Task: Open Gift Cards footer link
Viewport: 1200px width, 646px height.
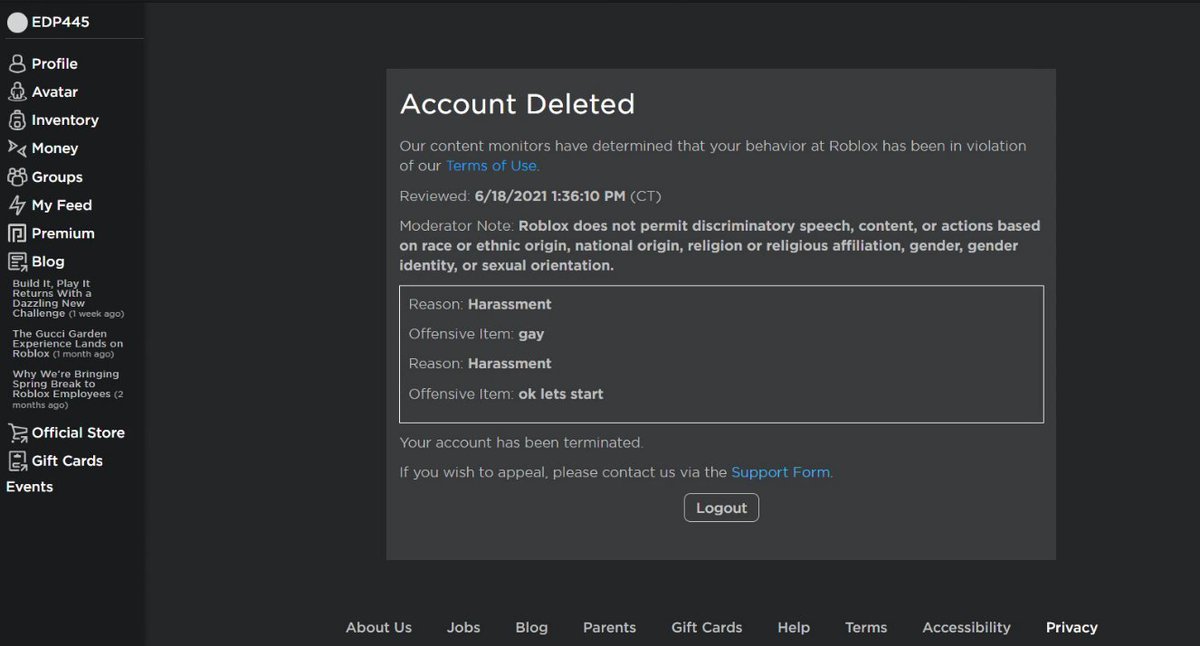Action: click(x=706, y=628)
